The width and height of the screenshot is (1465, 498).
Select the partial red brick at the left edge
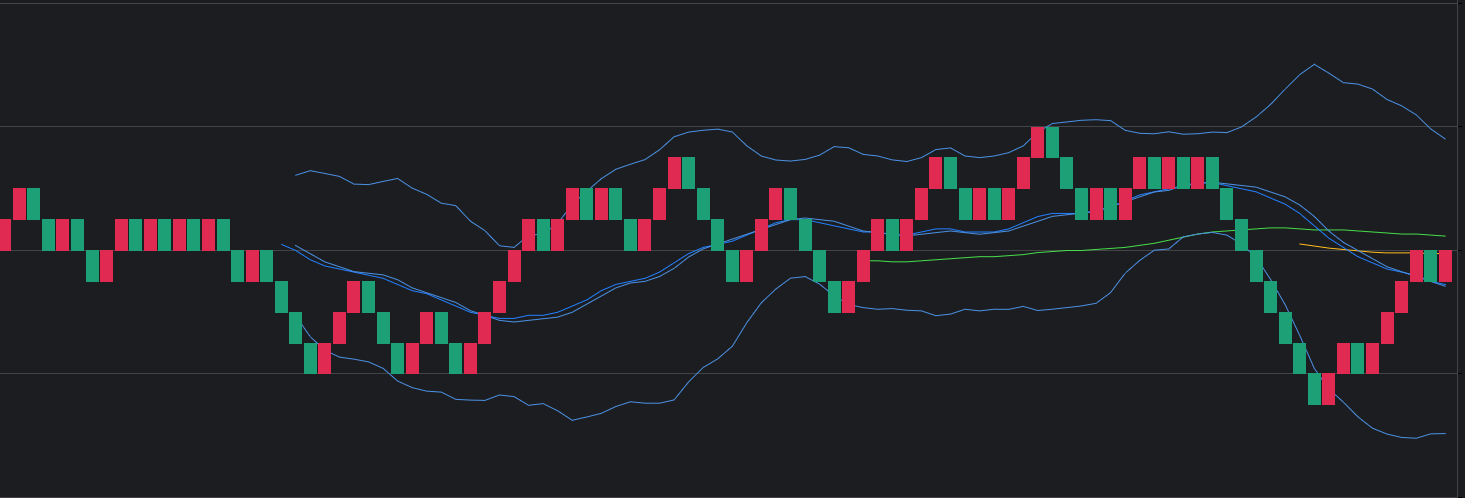(5, 235)
